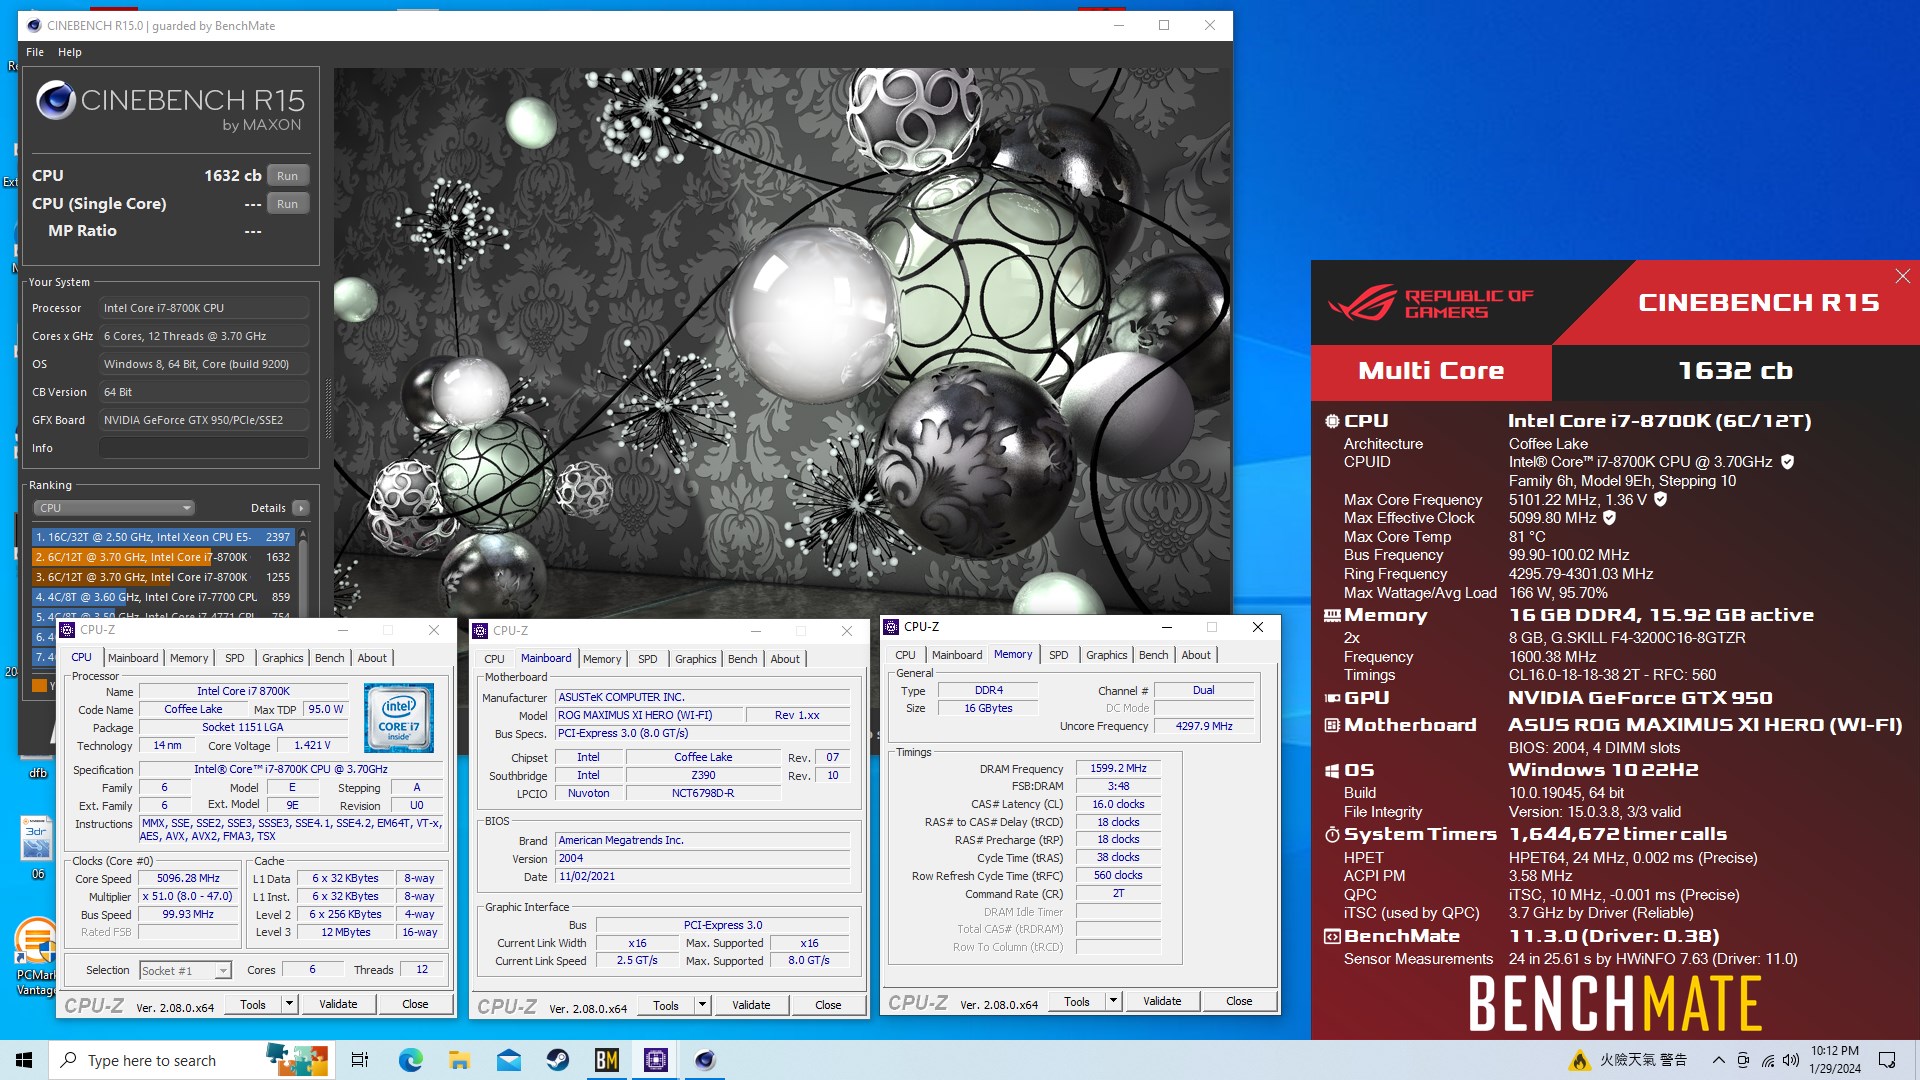
Task: Open the Mail app from taskbar
Action: click(508, 1060)
